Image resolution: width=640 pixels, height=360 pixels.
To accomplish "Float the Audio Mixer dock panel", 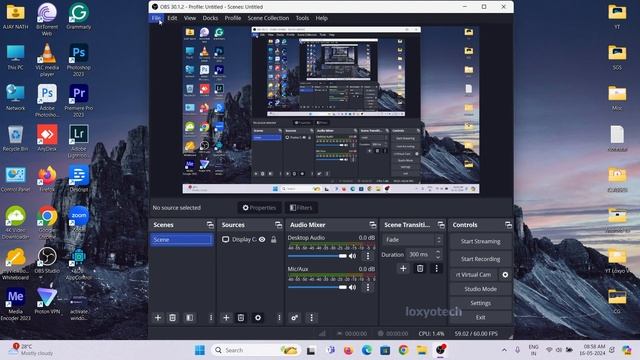I will pyautogui.click(x=373, y=225).
